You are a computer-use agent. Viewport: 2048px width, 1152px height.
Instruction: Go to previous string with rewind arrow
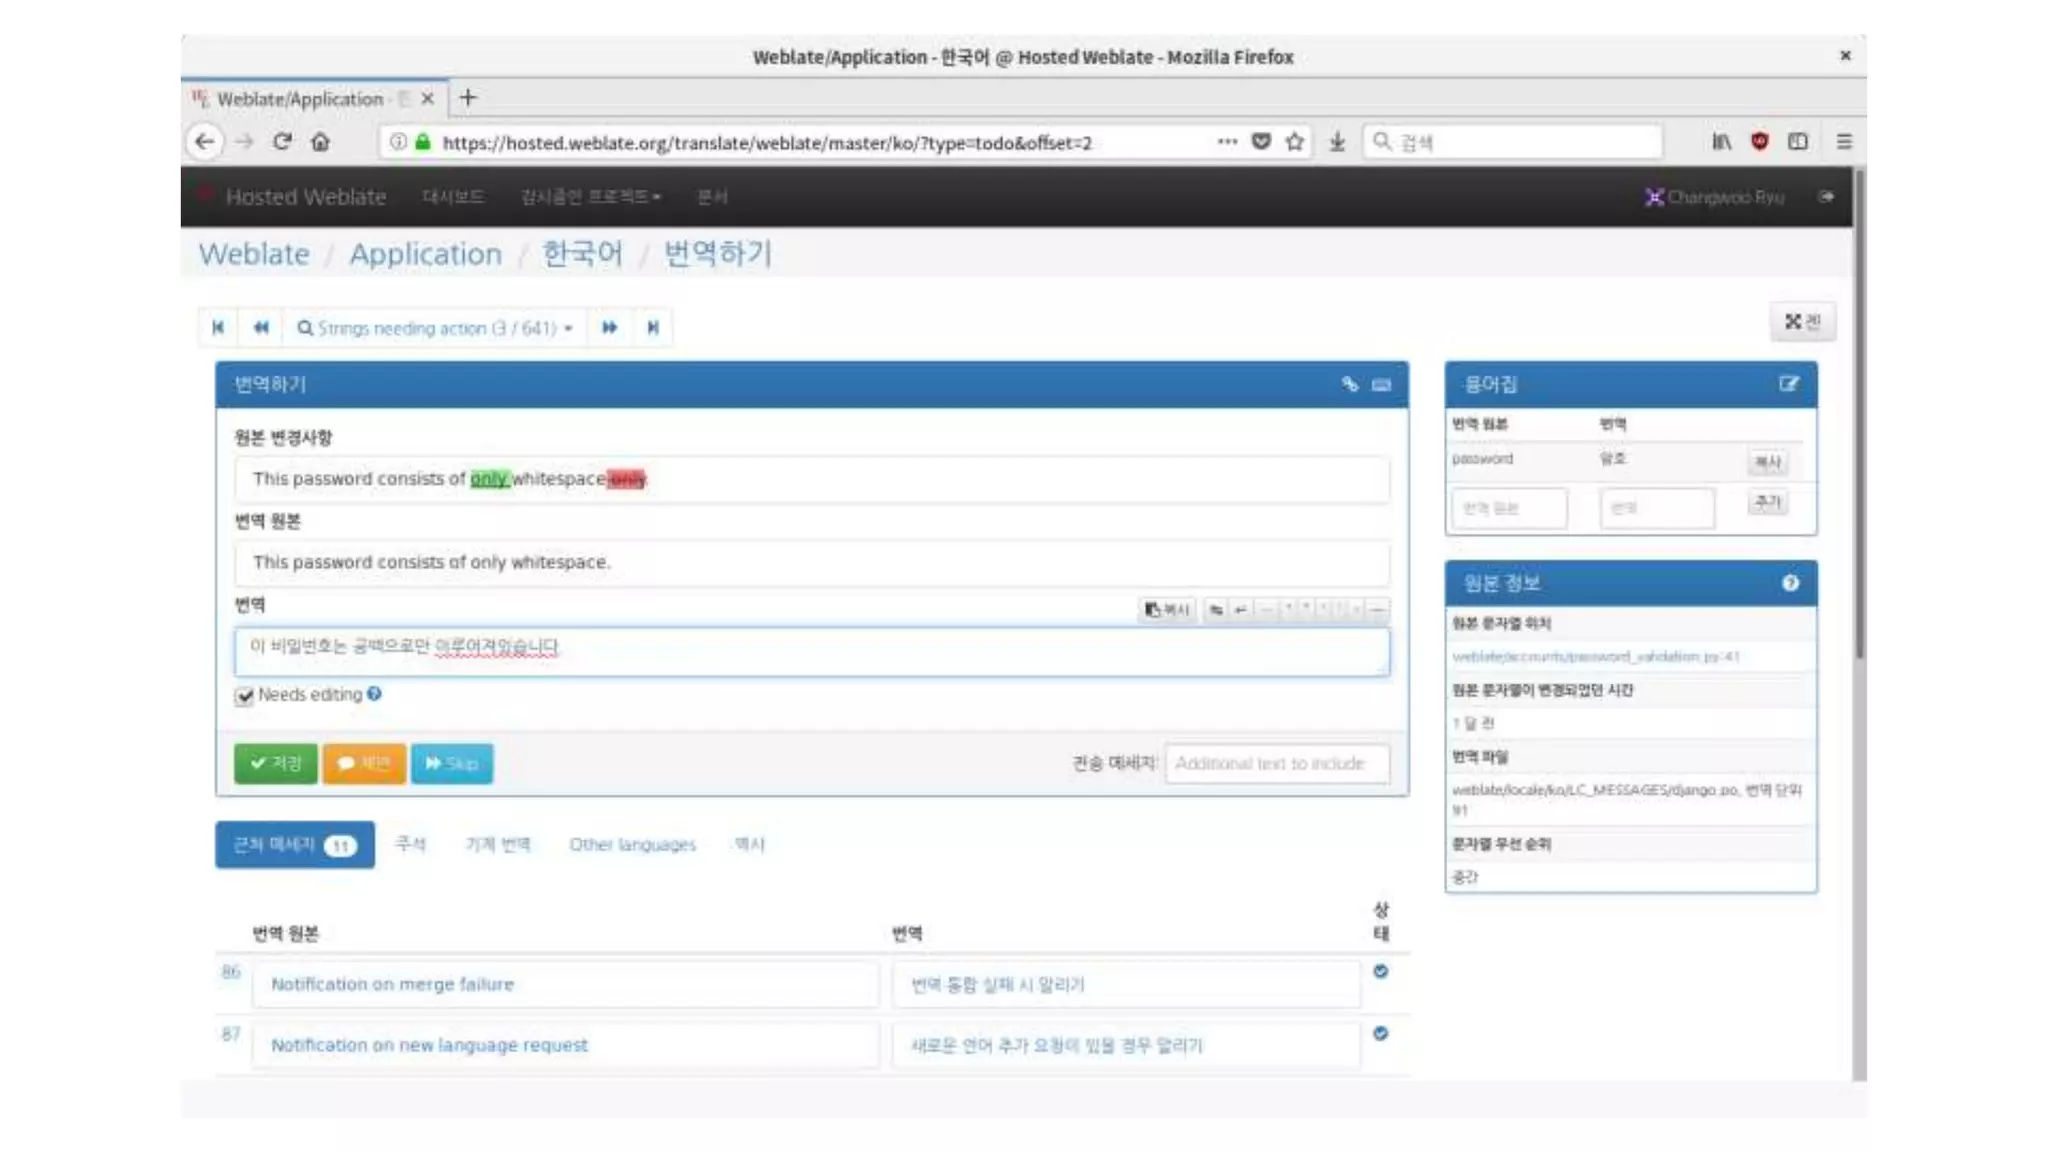tap(261, 328)
